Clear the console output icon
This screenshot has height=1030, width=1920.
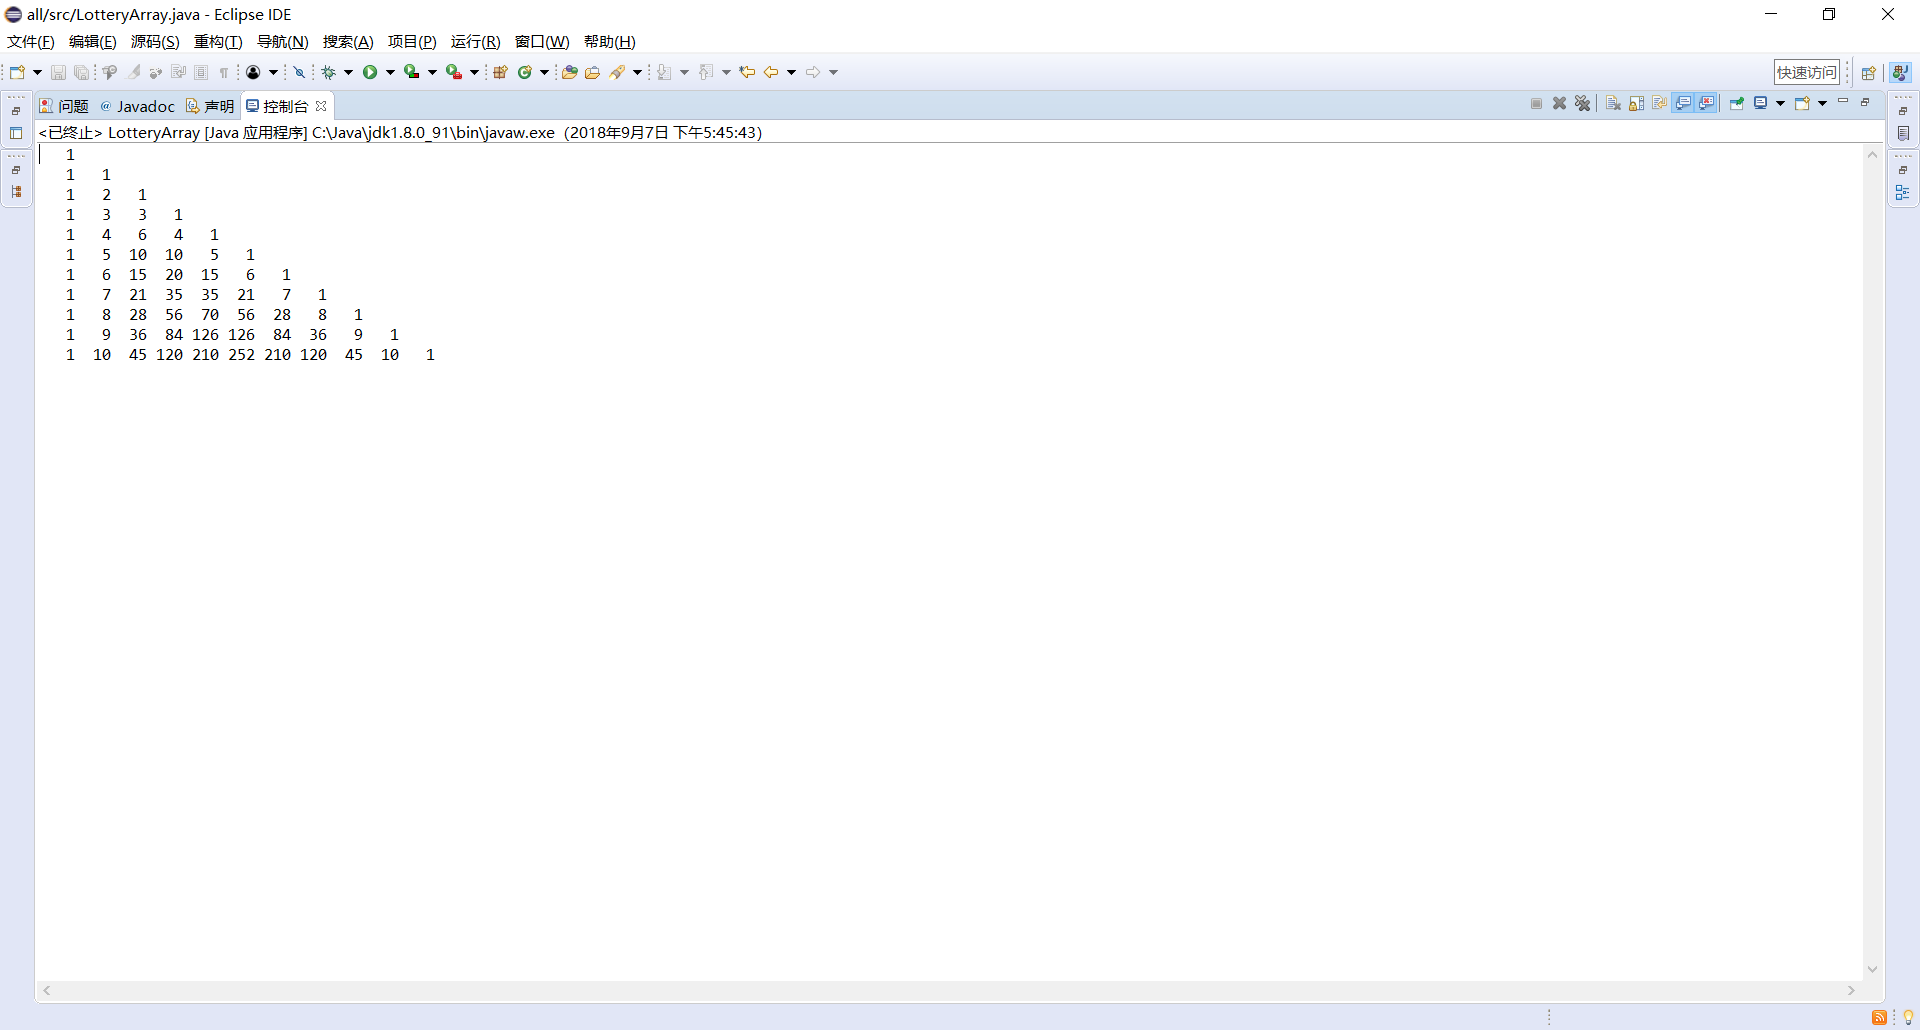(1613, 103)
